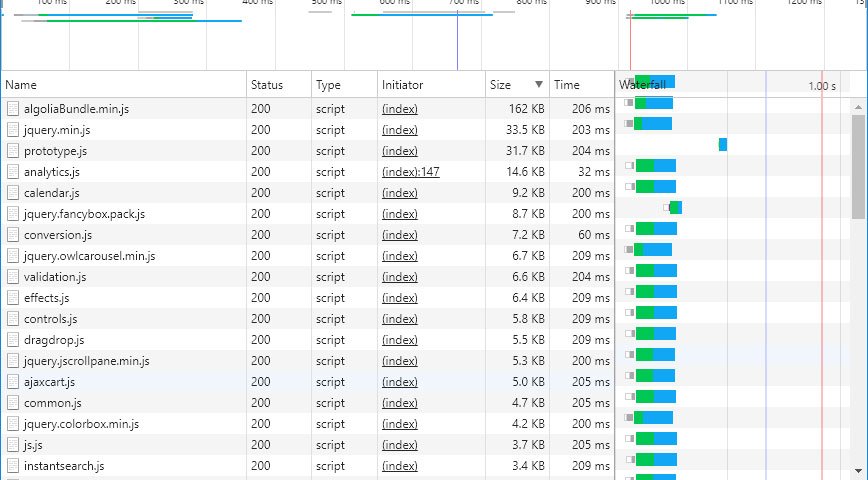Click the jquery.fancybox.pack.js waterfall bar
868x480 pixels.
click(x=675, y=208)
